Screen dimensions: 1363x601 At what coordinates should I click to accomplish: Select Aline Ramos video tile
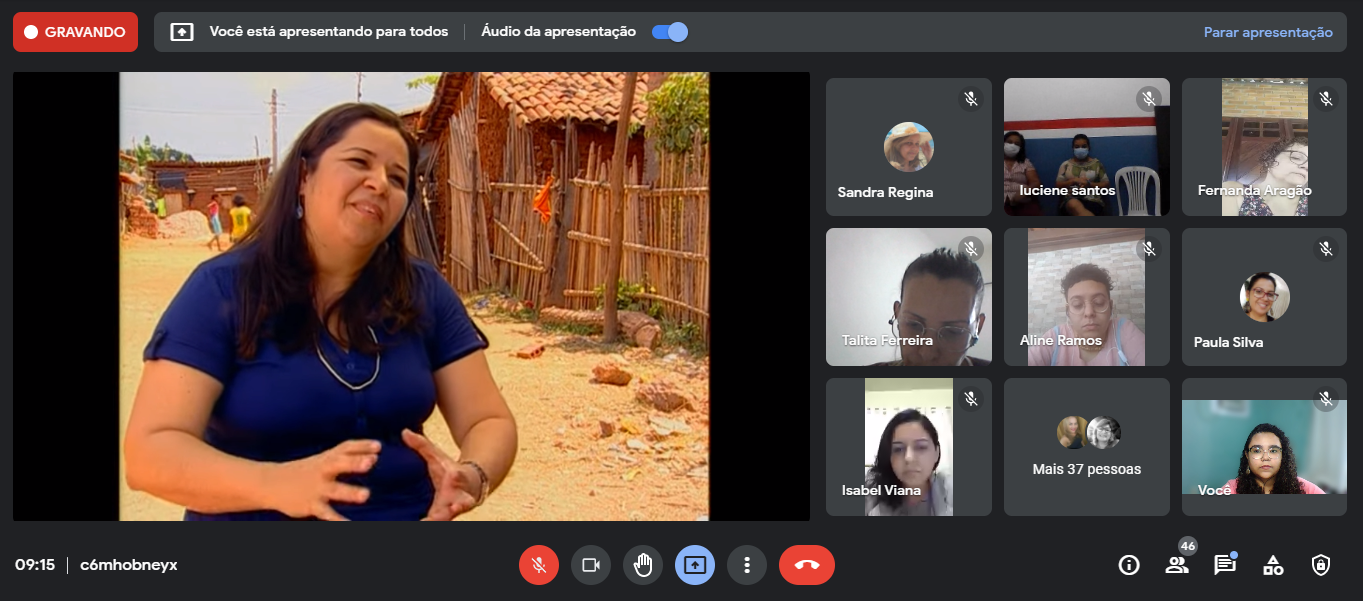1086,297
